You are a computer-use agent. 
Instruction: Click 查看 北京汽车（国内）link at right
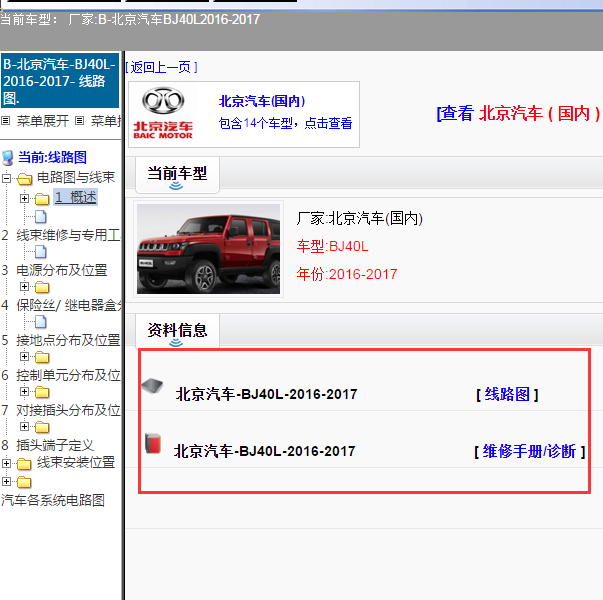coord(519,114)
